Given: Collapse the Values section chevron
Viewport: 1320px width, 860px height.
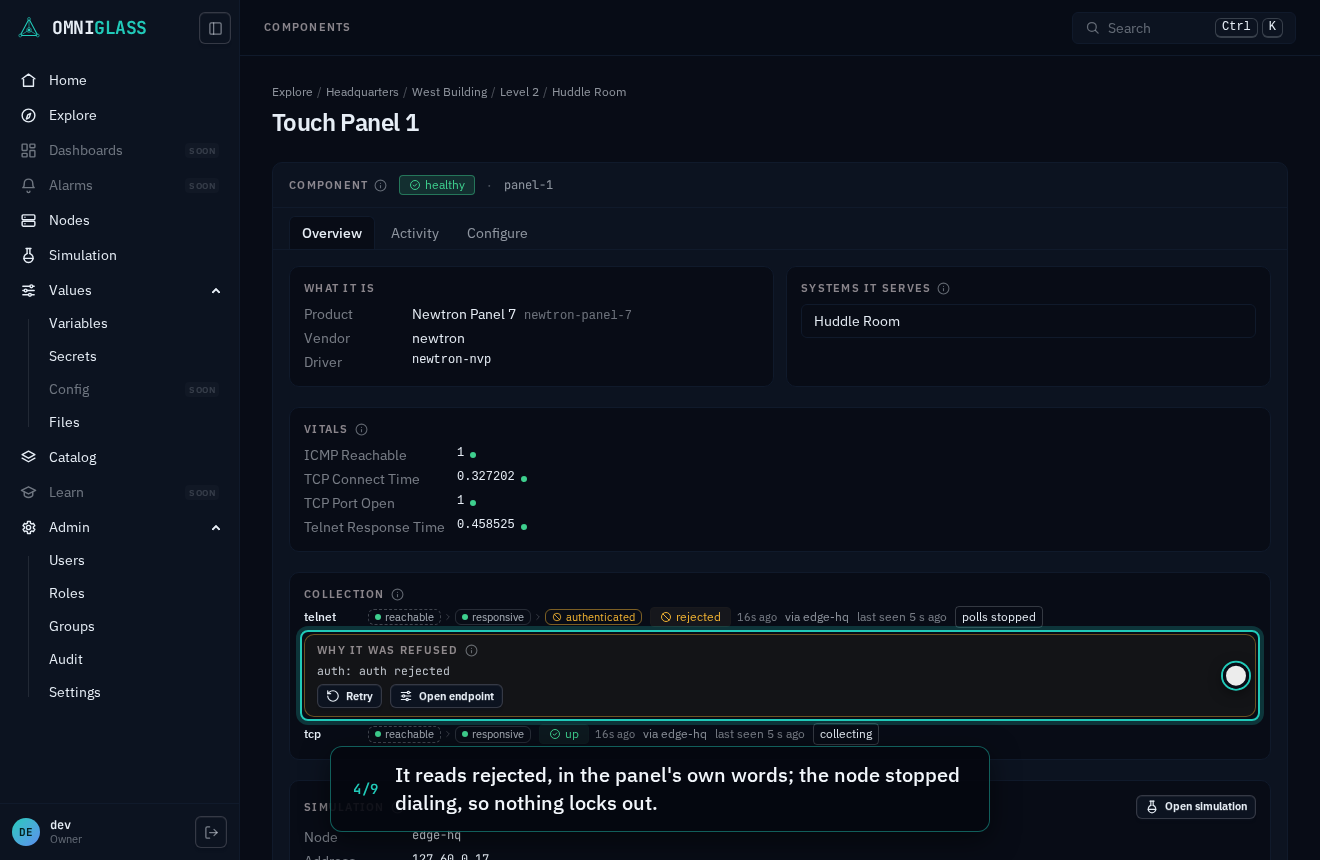Looking at the screenshot, I should click(x=216, y=290).
